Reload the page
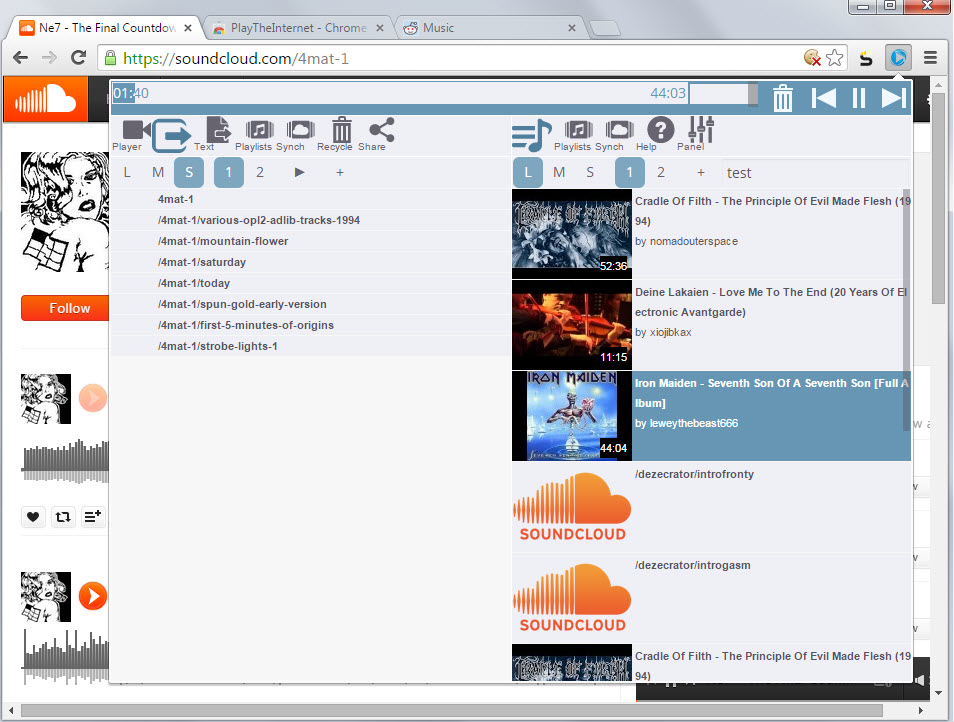954x722 pixels. pyautogui.click(x=78, y=58)
